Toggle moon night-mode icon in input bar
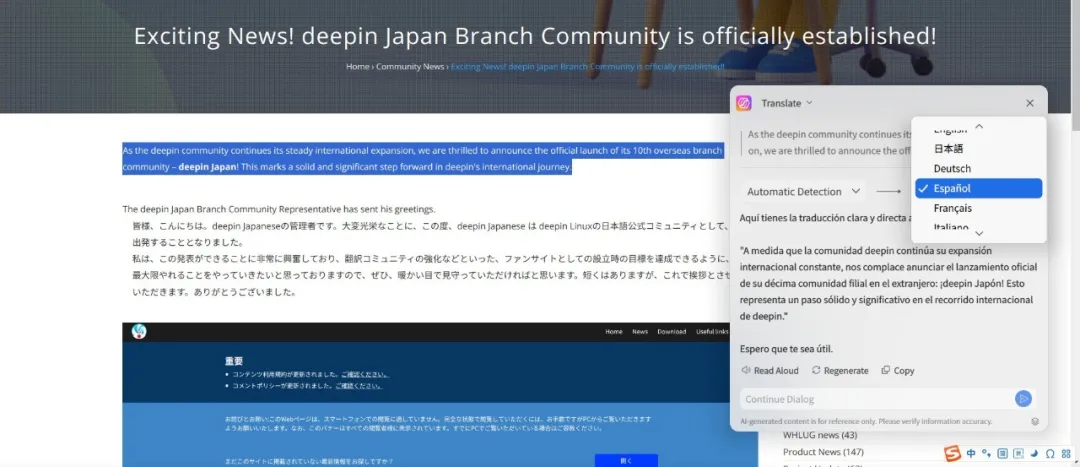The image size is (1080, 467). click(x=1035, y=453)
